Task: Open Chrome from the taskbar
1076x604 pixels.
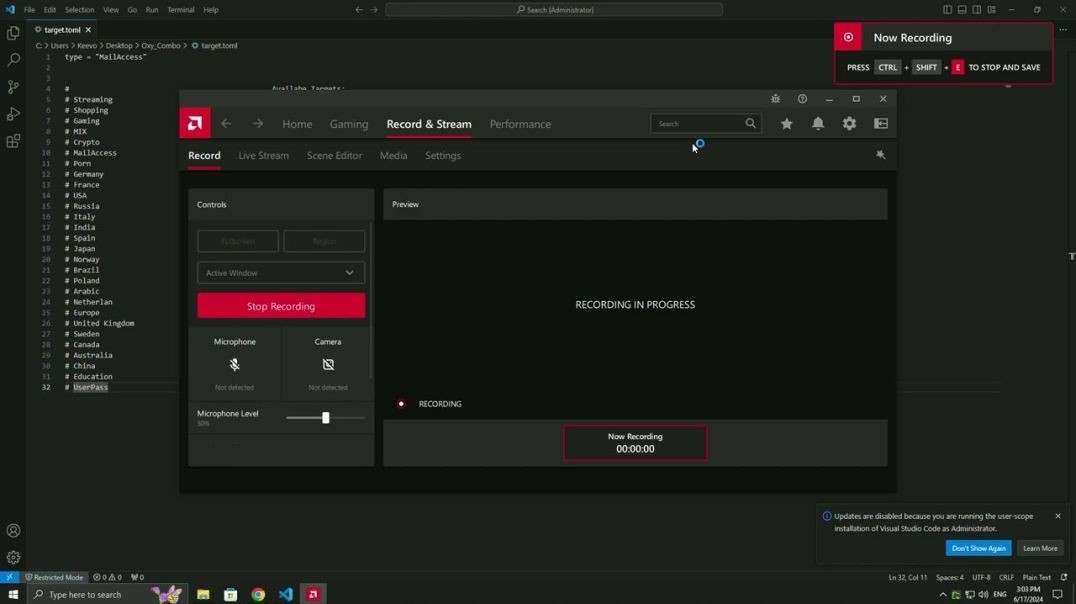Action: click(258, 594)
